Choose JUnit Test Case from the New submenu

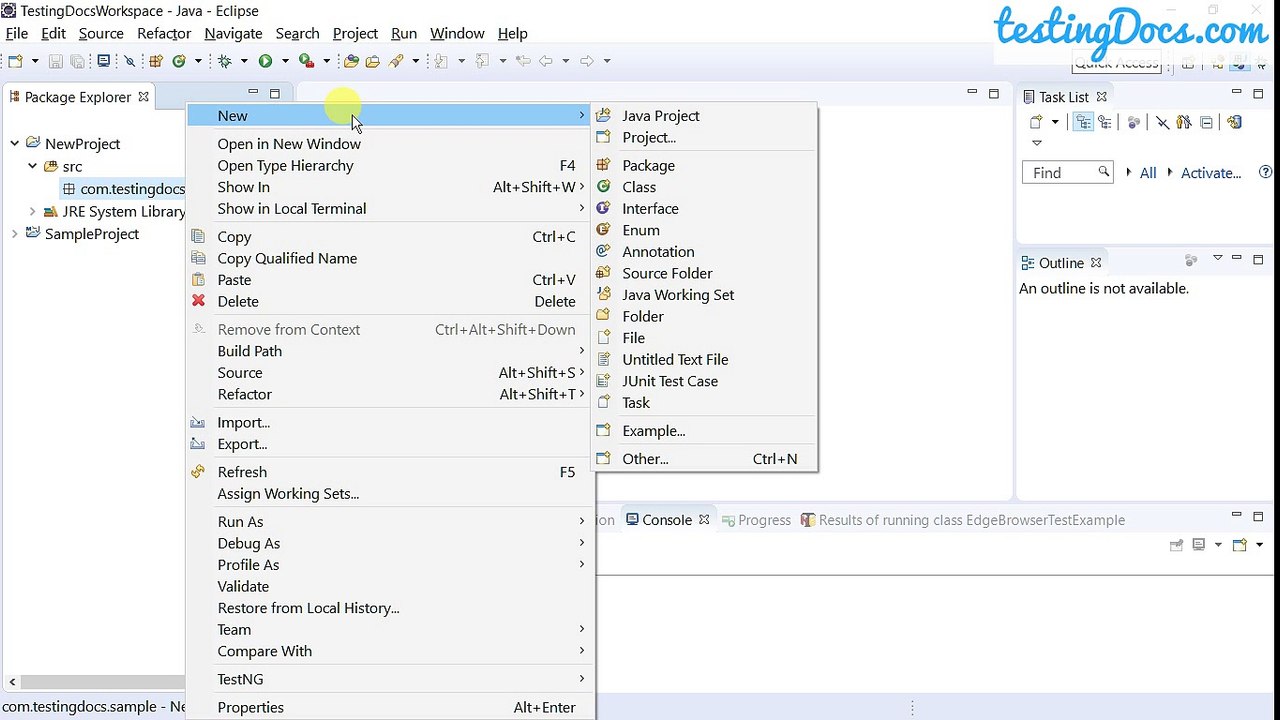[x=704, y=381]
